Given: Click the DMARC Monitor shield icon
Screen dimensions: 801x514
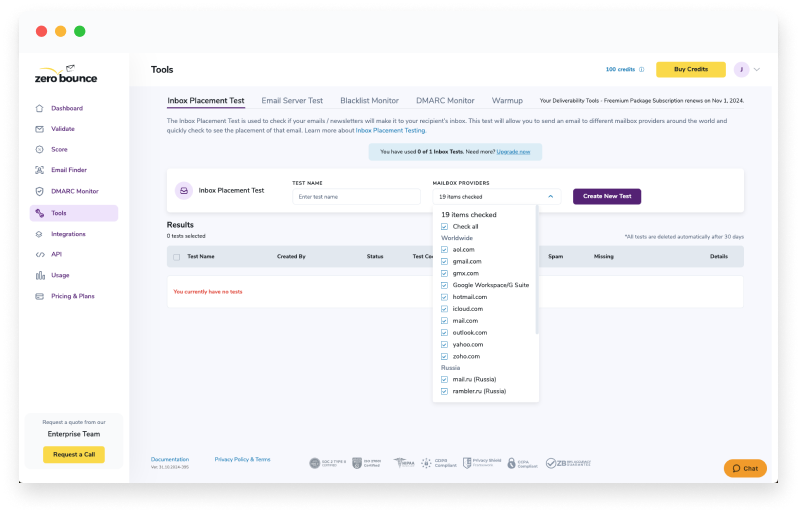Looking at the screenshot, I should pos(39,191).
